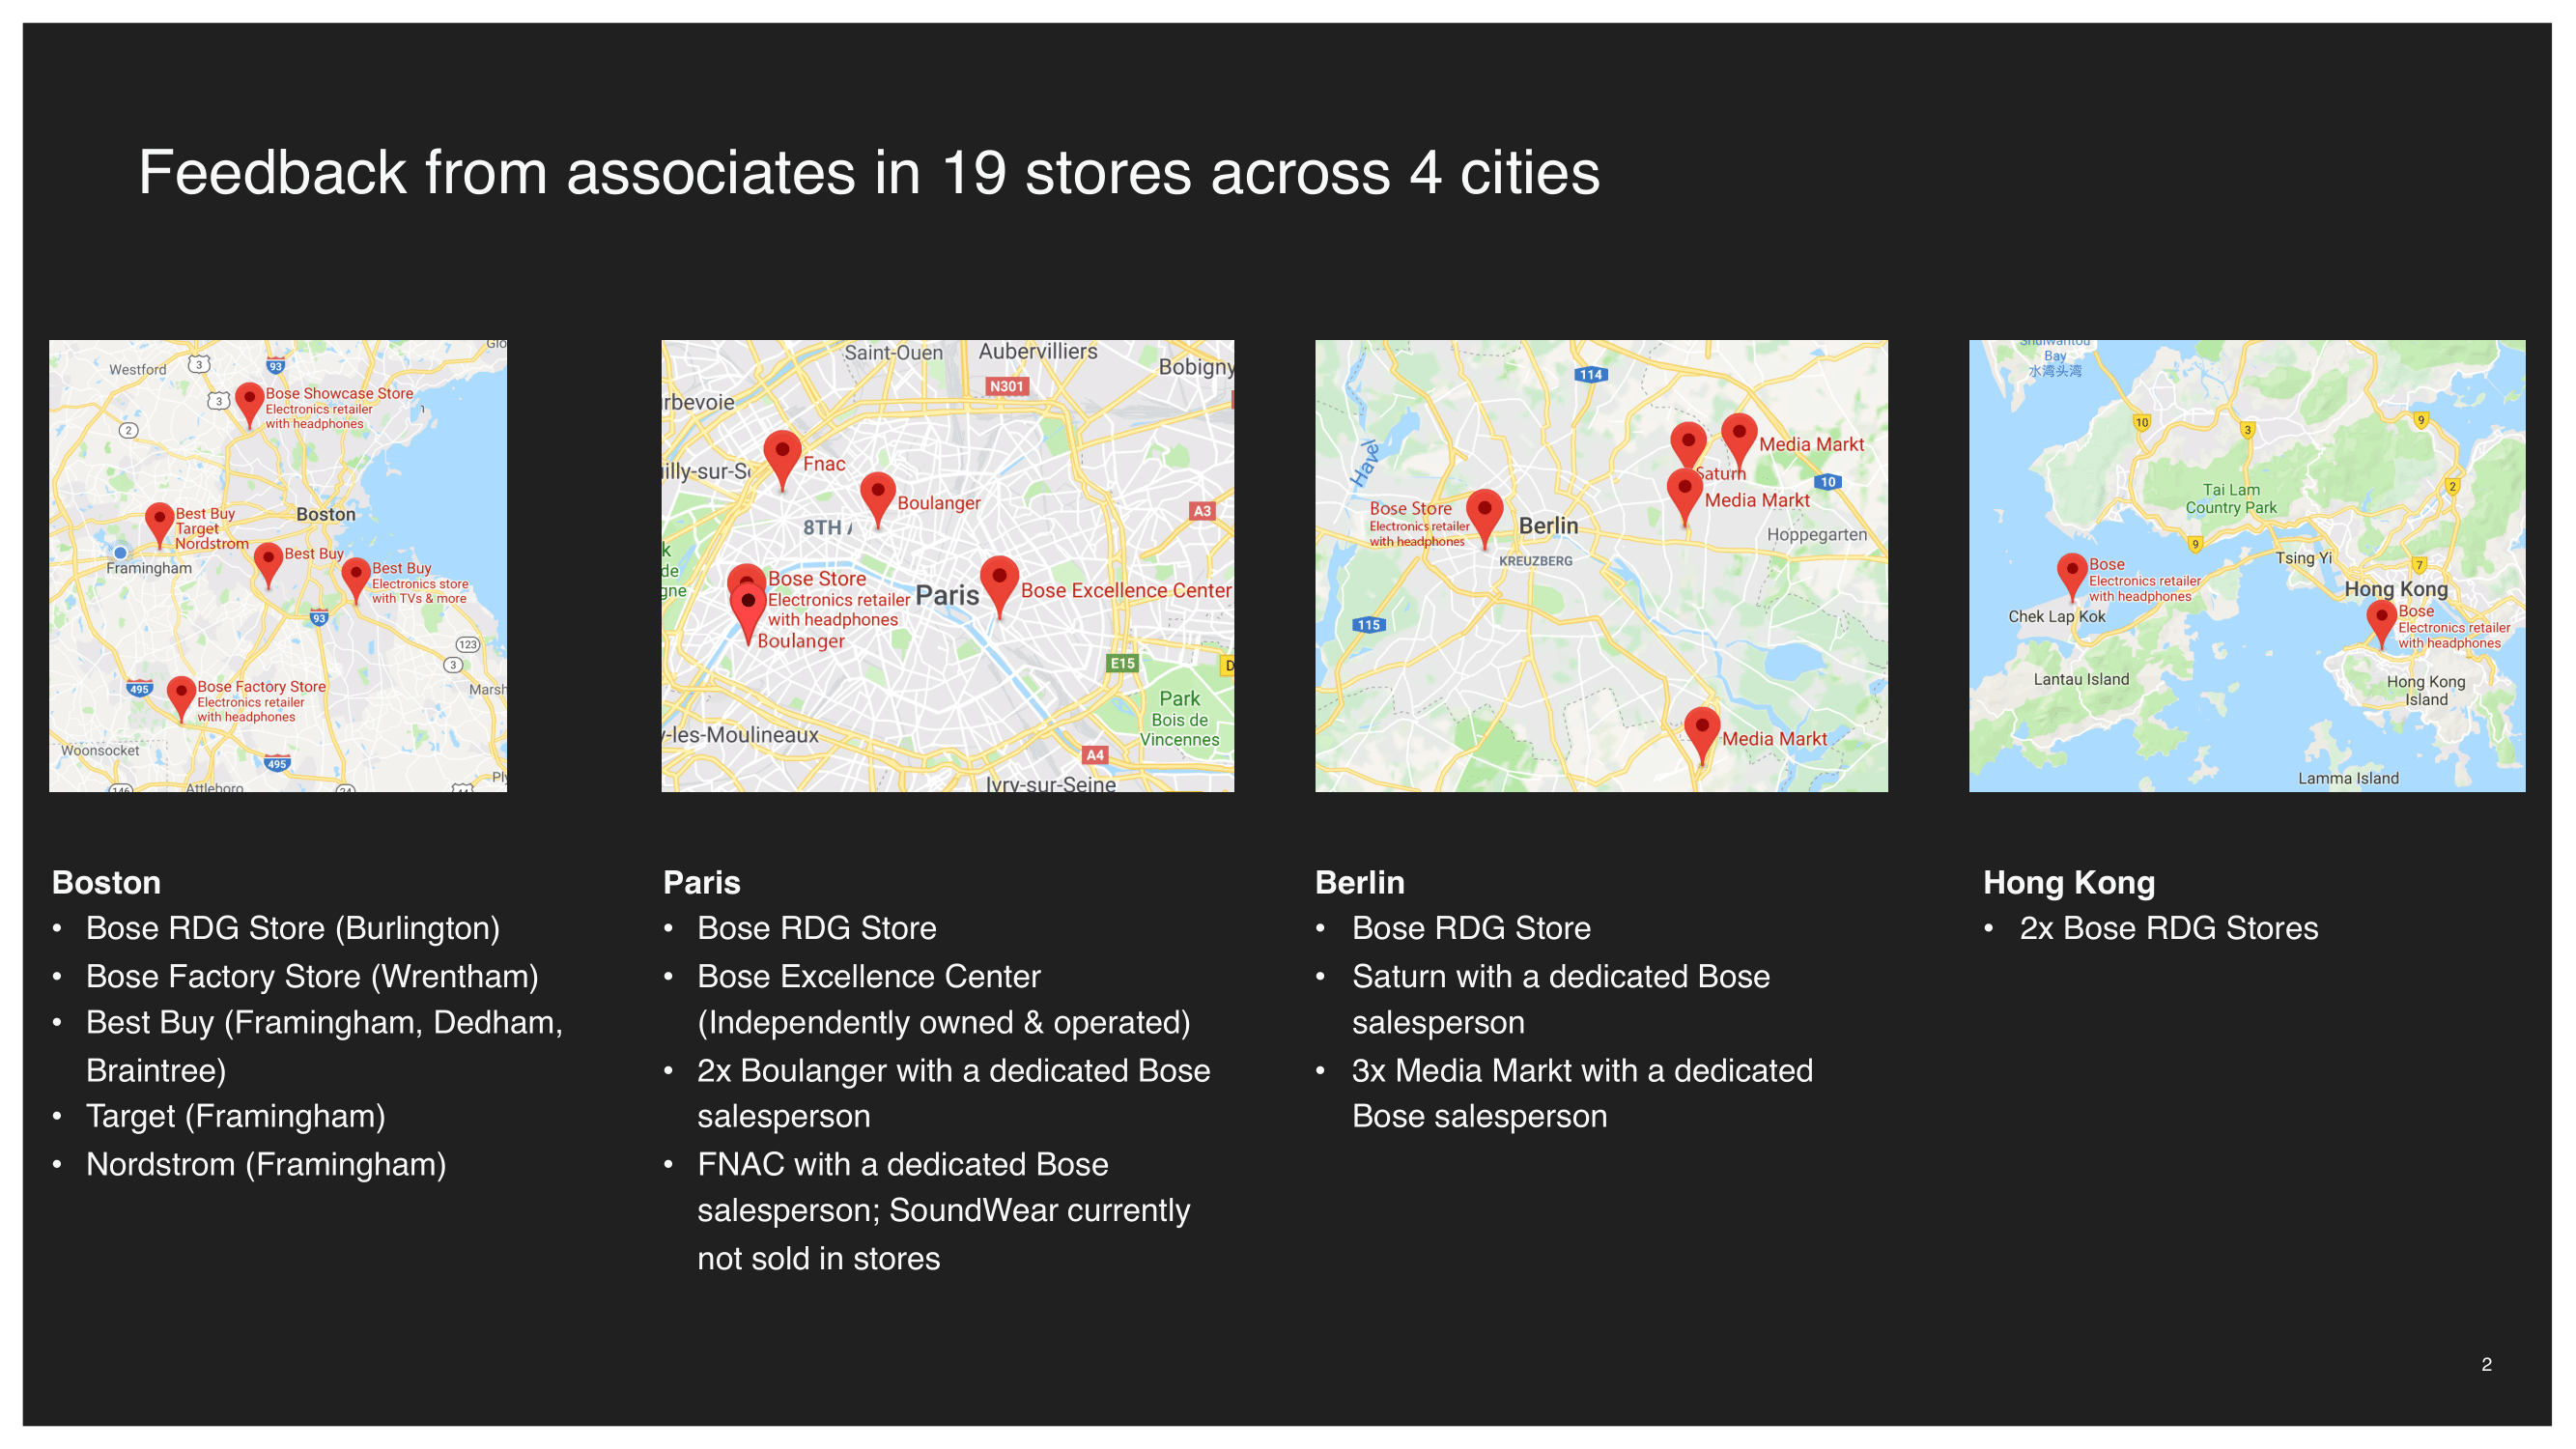Click 'Hoppegarten' label on Berlin map
The image size is (2576, 1449).
(x=1817, y=535)
